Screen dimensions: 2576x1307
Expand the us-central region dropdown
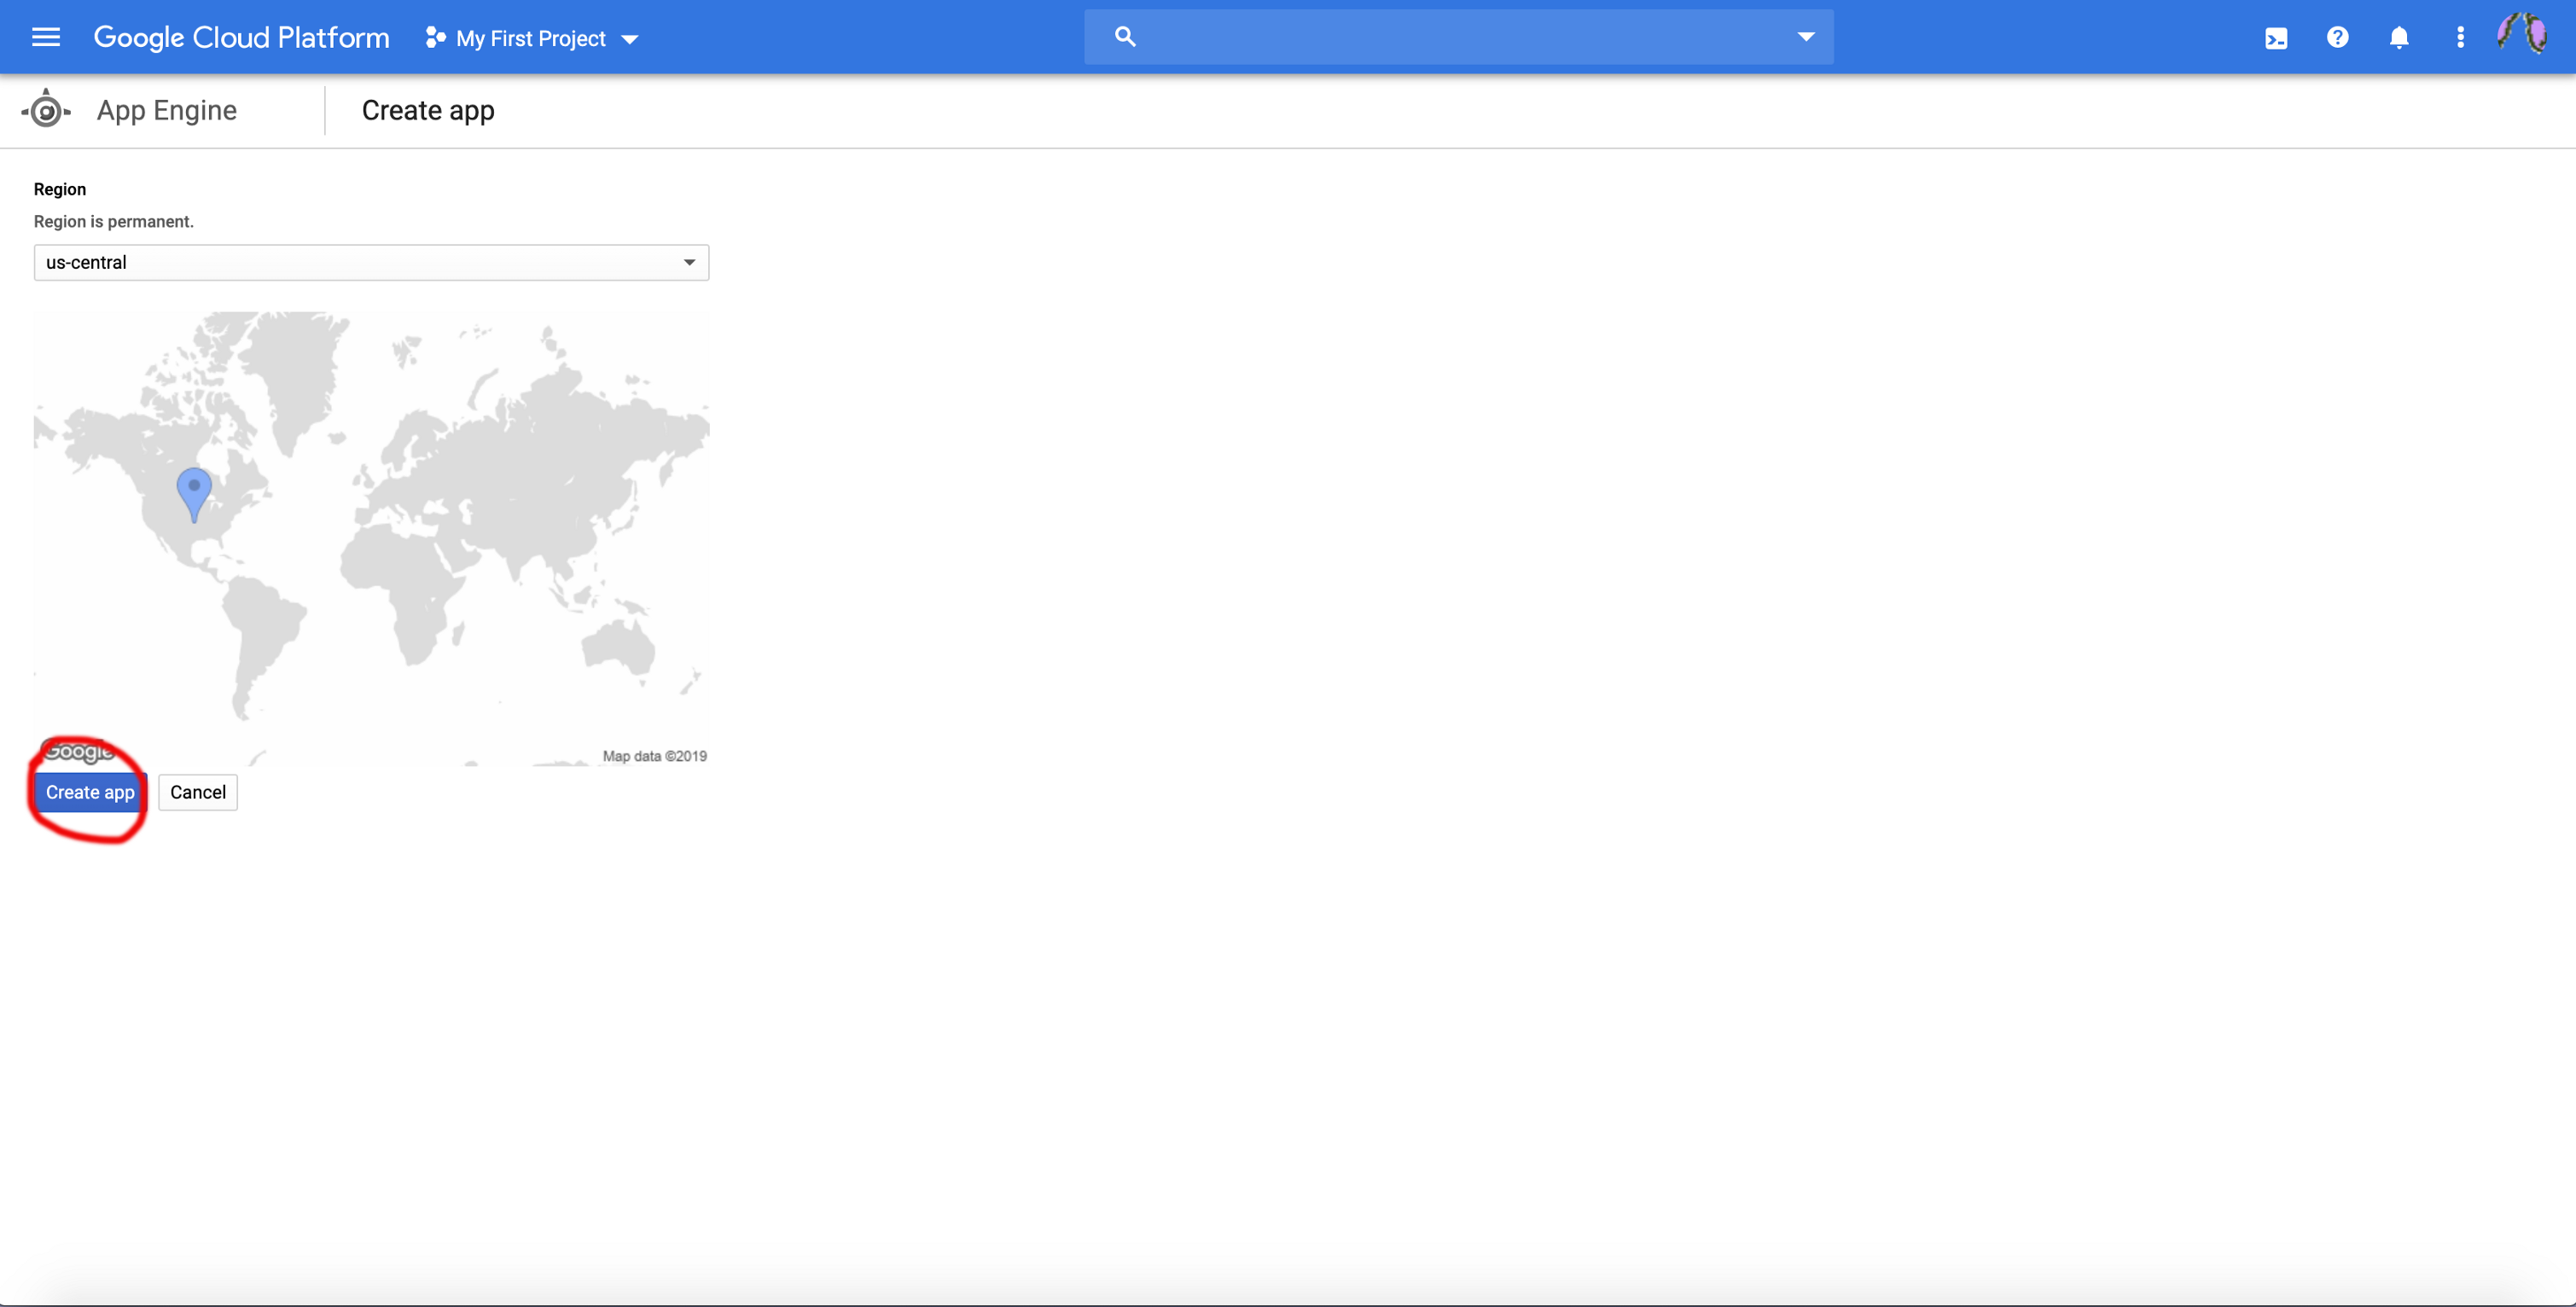[371, 262]
